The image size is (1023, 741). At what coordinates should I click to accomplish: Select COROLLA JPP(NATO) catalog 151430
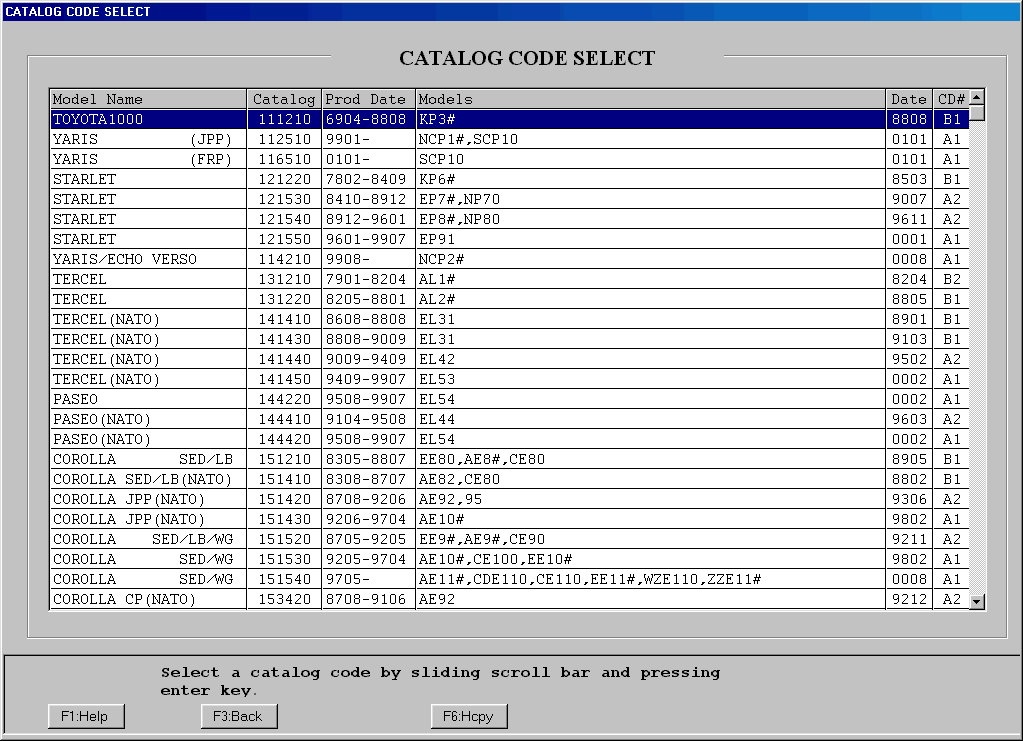pyautogui.click(x=510, y=519)
